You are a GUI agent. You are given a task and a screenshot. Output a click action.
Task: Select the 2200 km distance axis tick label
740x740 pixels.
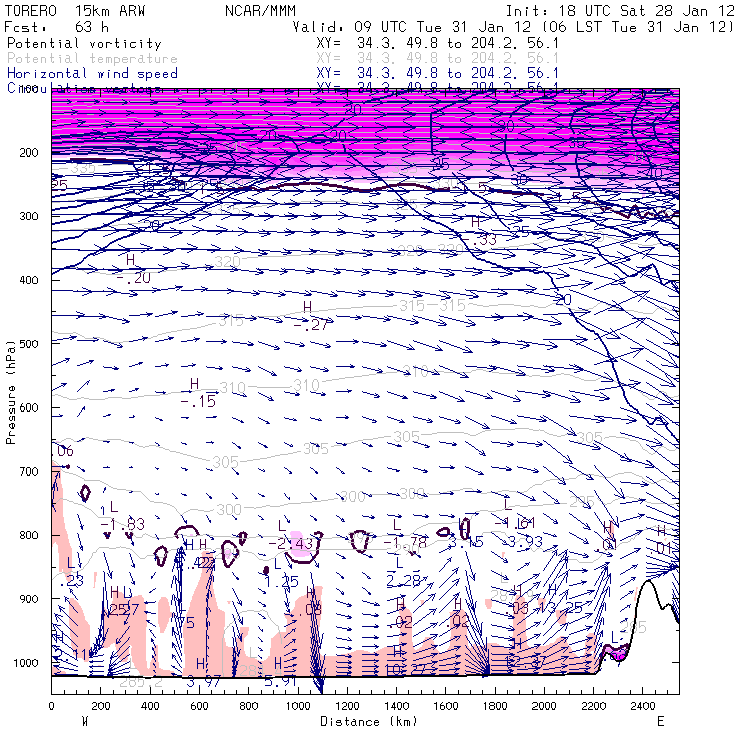click(x=594, y=706)
